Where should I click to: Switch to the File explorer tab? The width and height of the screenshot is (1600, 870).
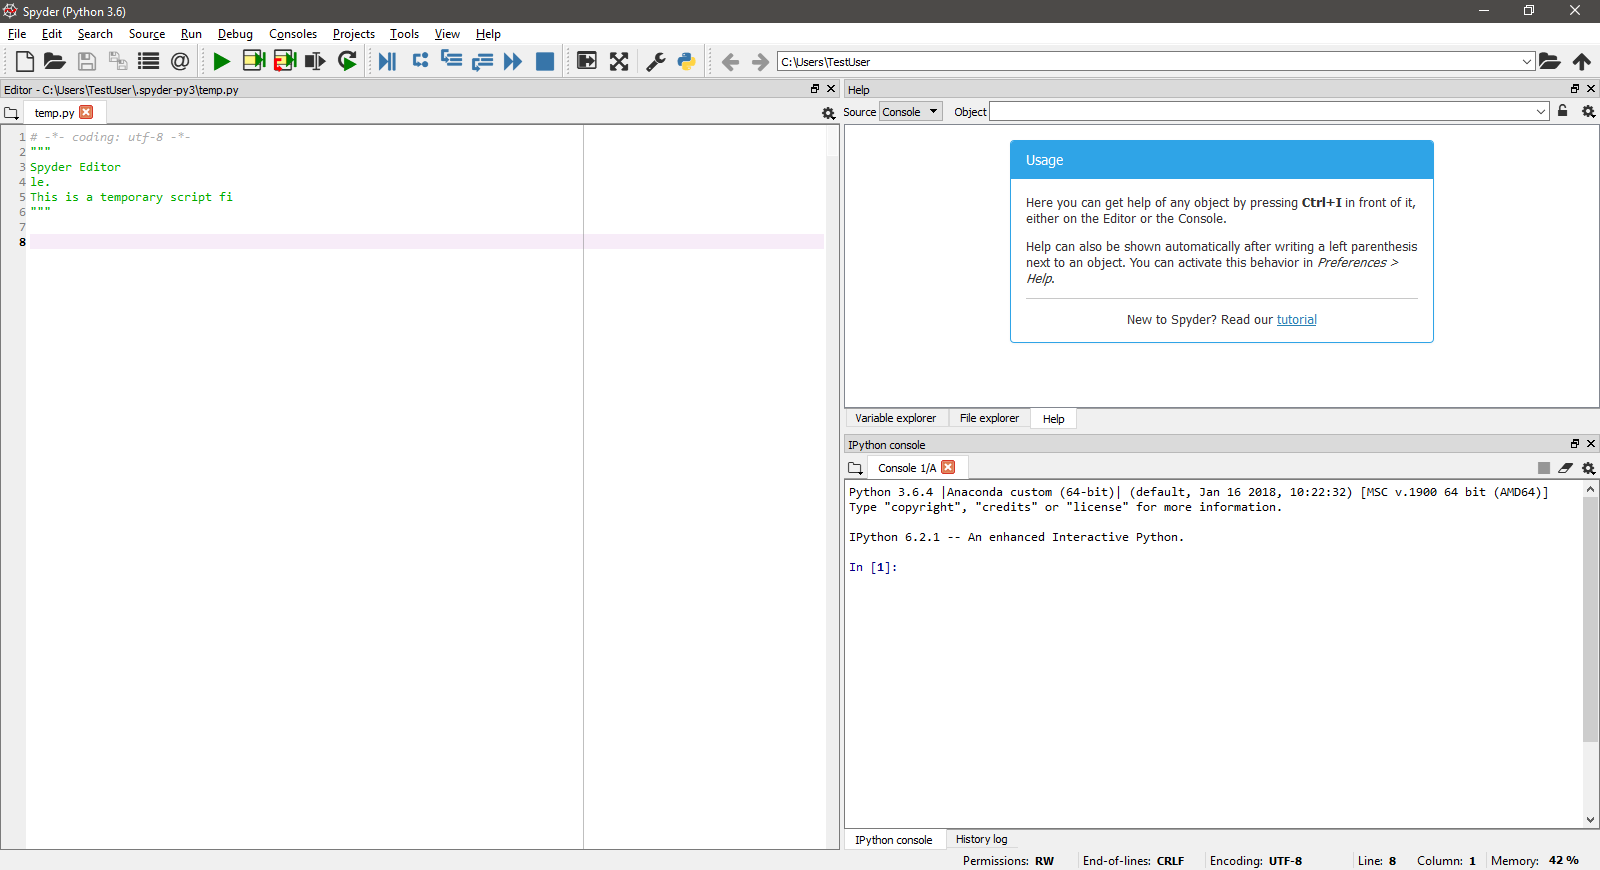click(989, 418)
